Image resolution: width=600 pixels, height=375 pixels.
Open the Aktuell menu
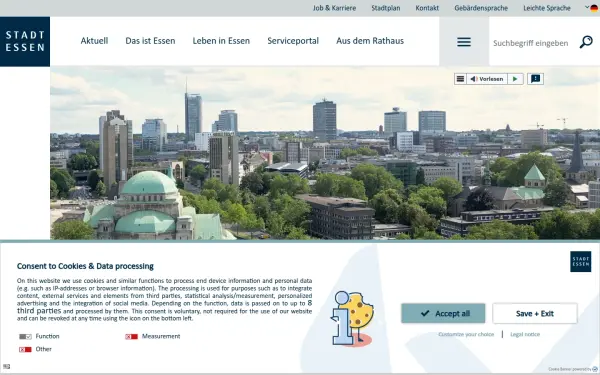click(x=94, y=41)
